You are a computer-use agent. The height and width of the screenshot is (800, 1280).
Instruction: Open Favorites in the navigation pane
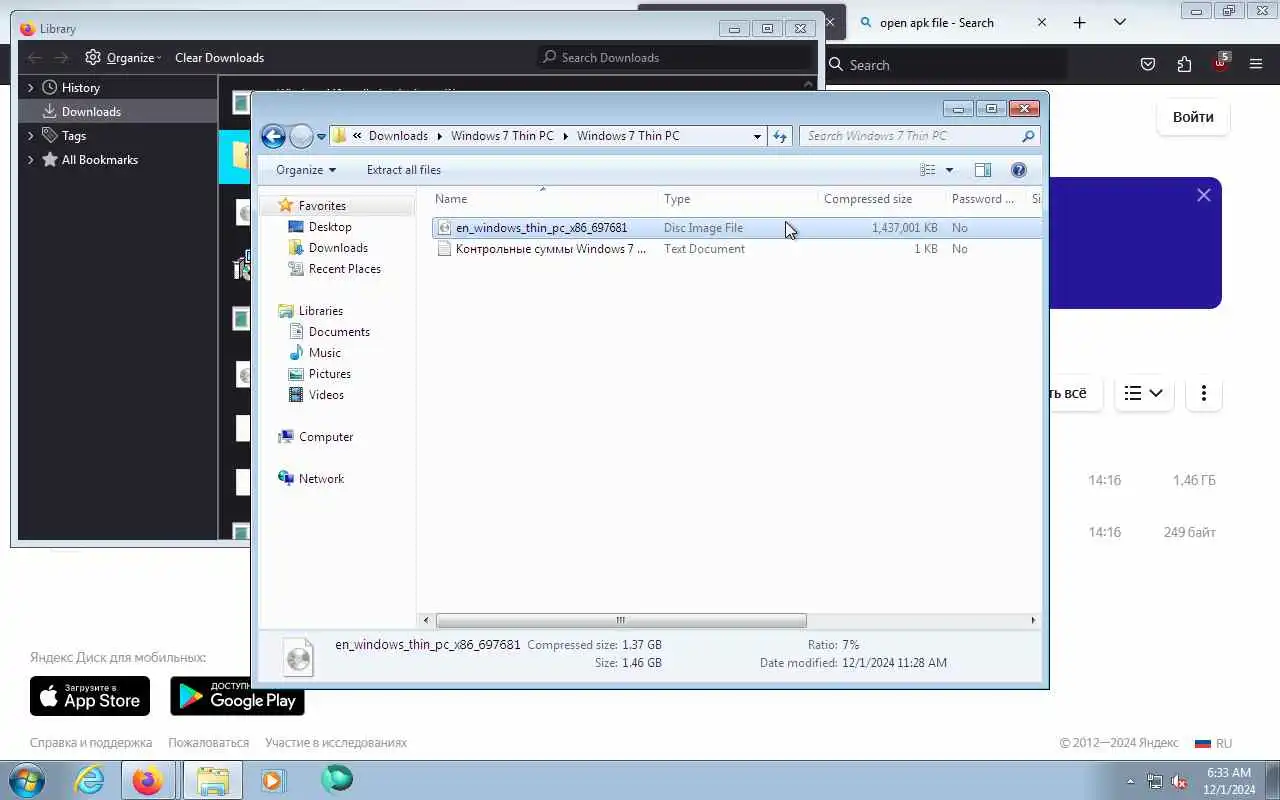click(x=322, y=206)
